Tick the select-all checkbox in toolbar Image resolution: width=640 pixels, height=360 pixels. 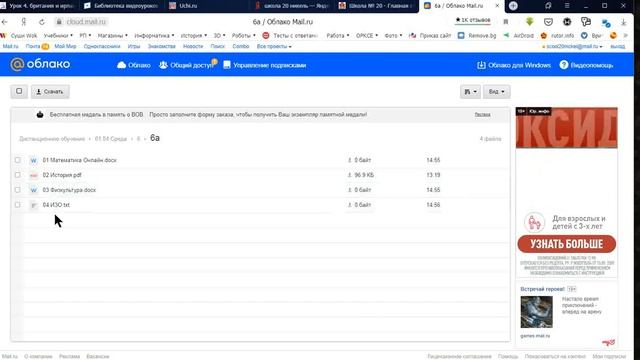19,91
